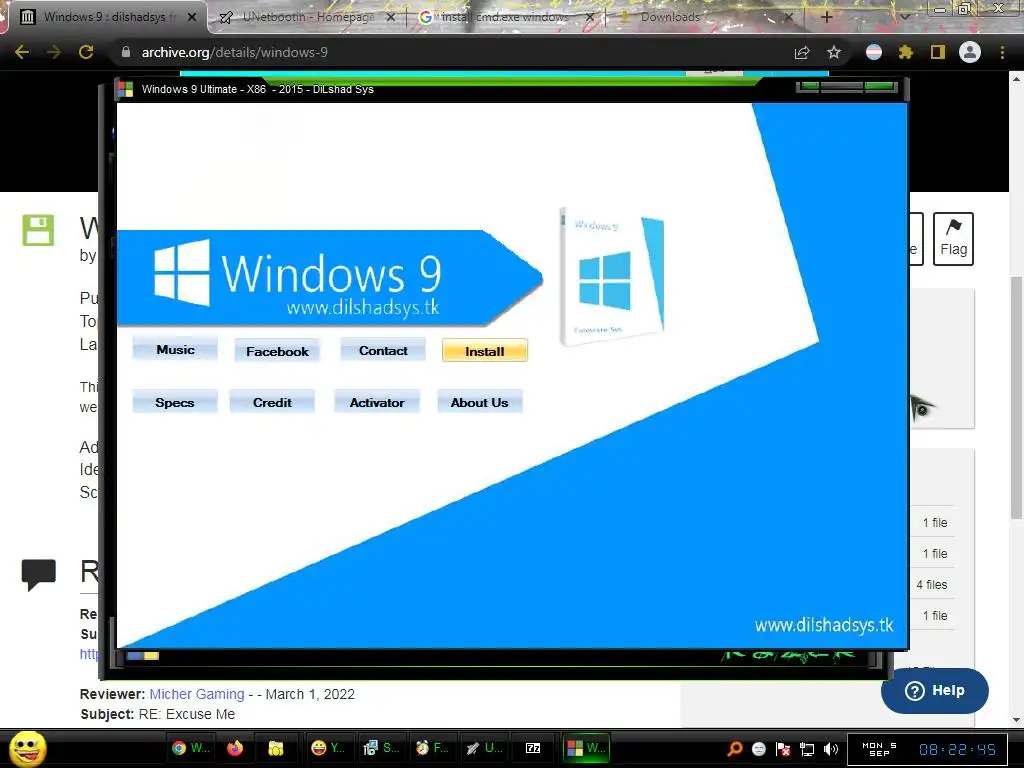Viewport: 1024px width, 768px height.
Task: Open the S... taskbar item
Action: click(x=381, y=748)
